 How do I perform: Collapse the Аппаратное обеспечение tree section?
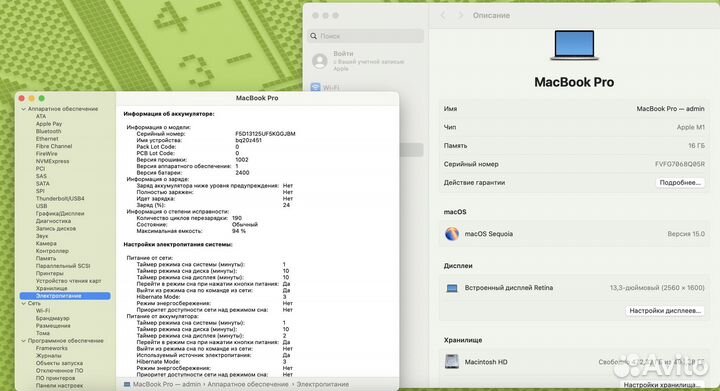23,109
